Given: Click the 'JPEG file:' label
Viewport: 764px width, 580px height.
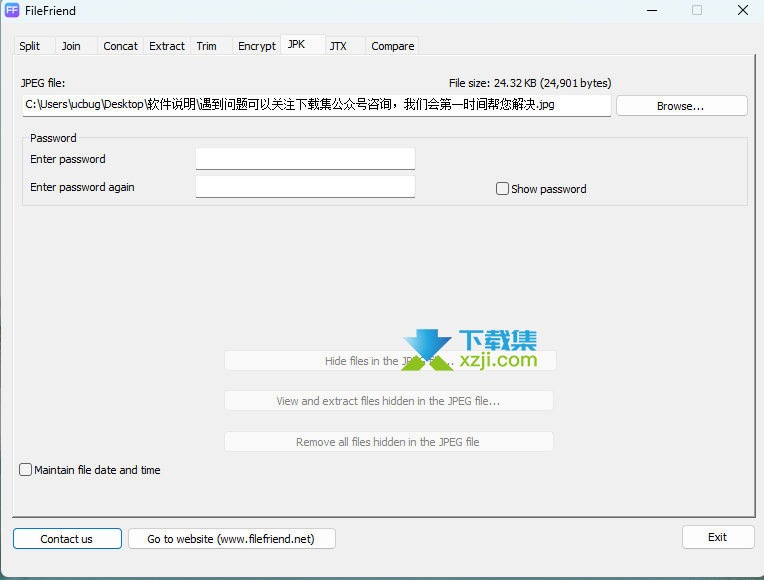Looking at the screenshot, I should (43, 83).
